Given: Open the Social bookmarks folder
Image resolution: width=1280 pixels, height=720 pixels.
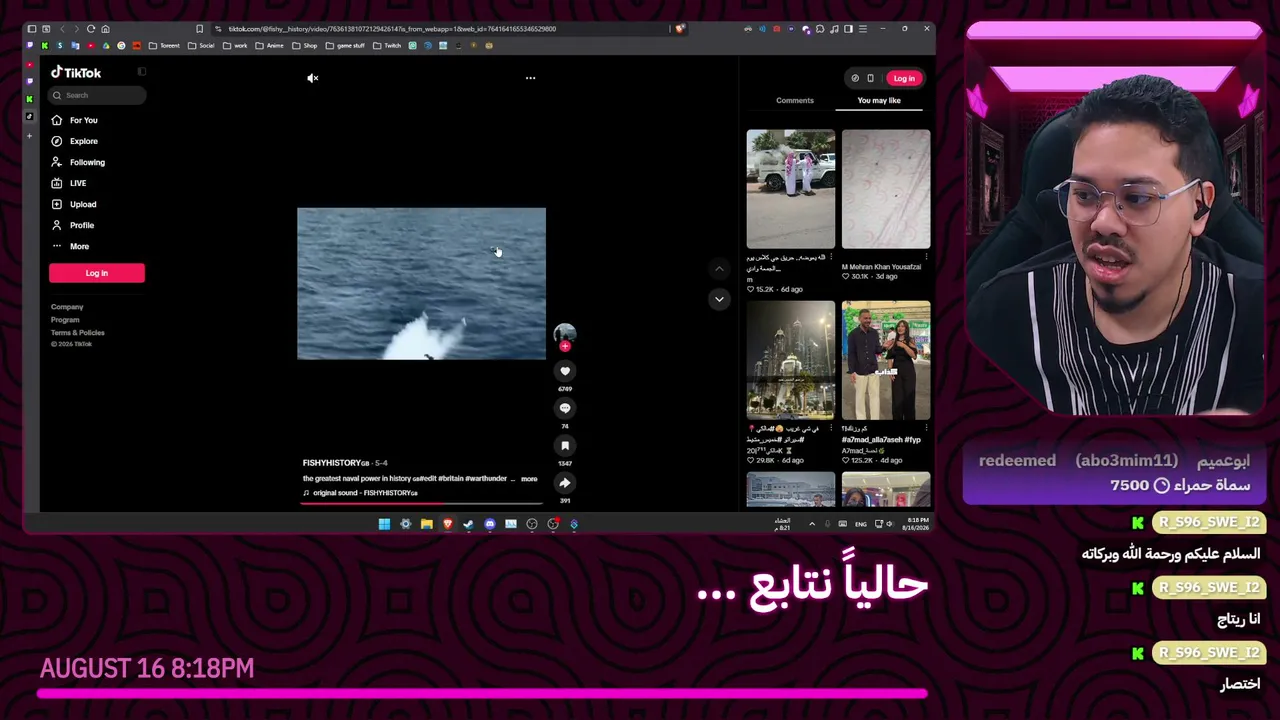Looking at the screenshot, I should (x=201, y=46).
